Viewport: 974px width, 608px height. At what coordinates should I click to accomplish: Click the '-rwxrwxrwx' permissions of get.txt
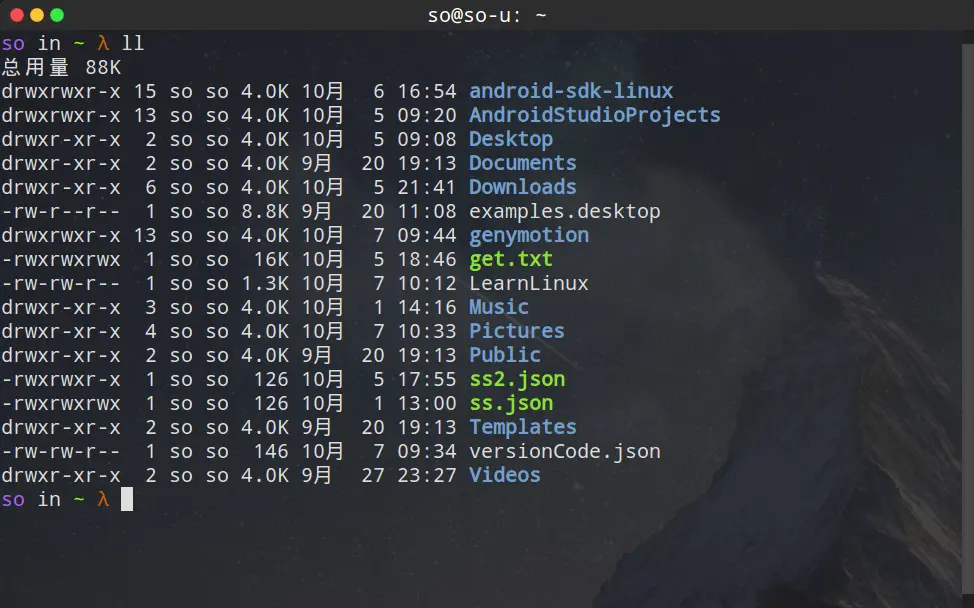coord(61,260)
